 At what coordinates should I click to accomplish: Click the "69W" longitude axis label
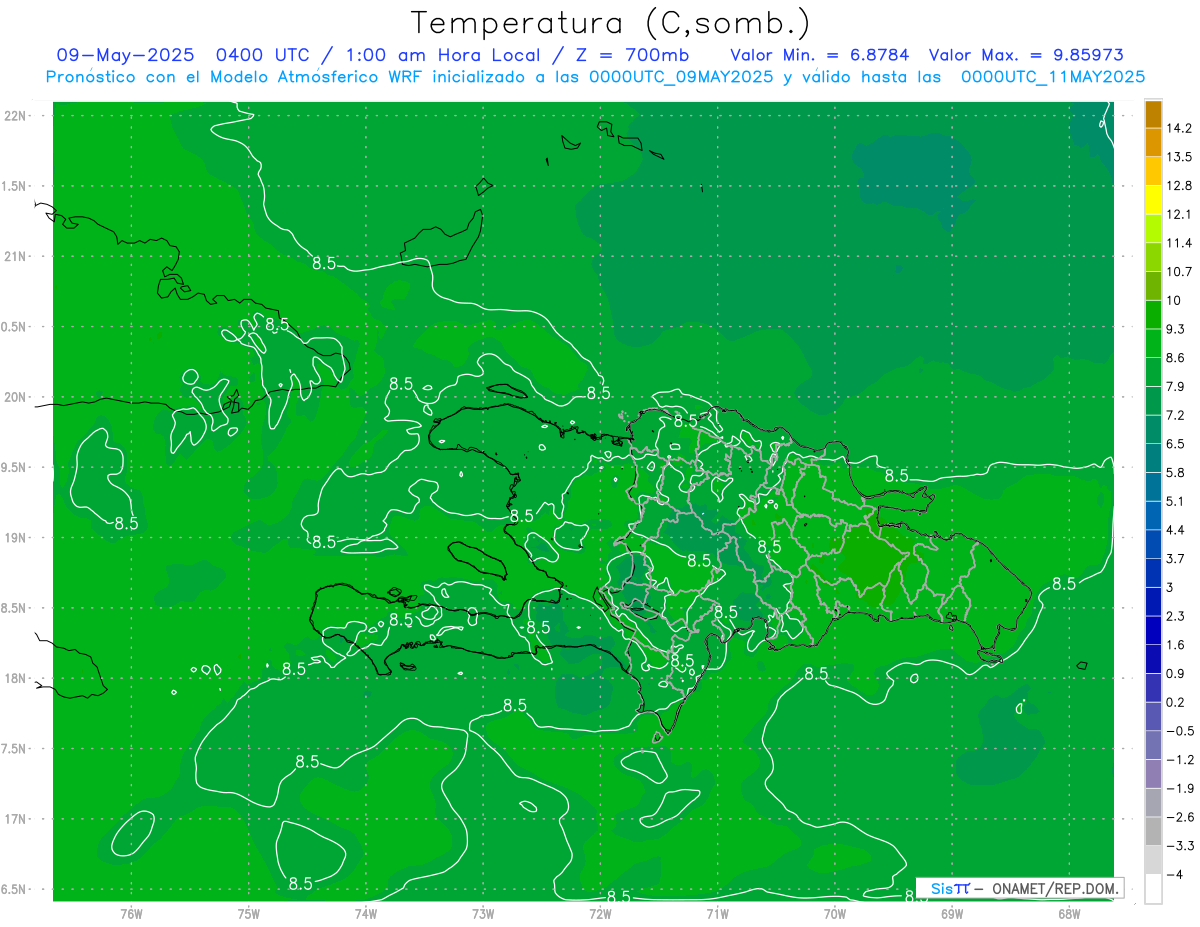952,914
